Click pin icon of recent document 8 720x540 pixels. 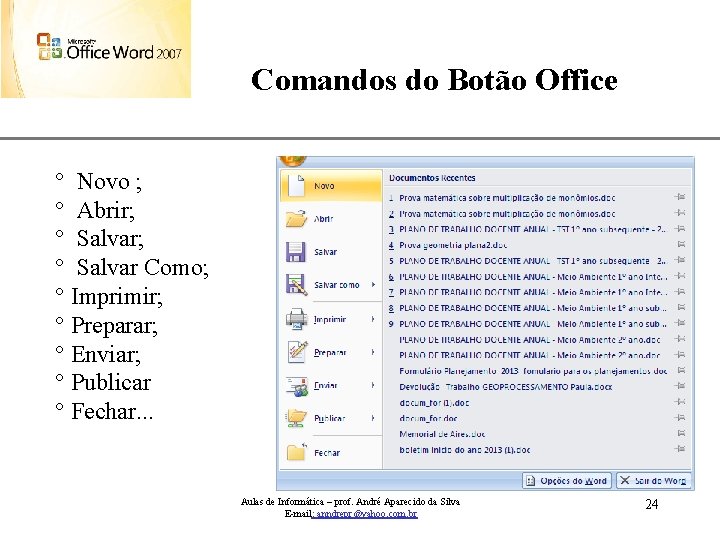coord(681,307)
